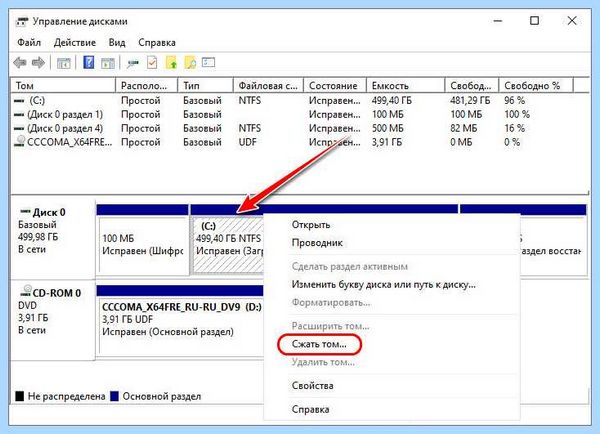Click the 16 % free percentage cell
The image size is (600, 434).
click(x=515, y=128)
